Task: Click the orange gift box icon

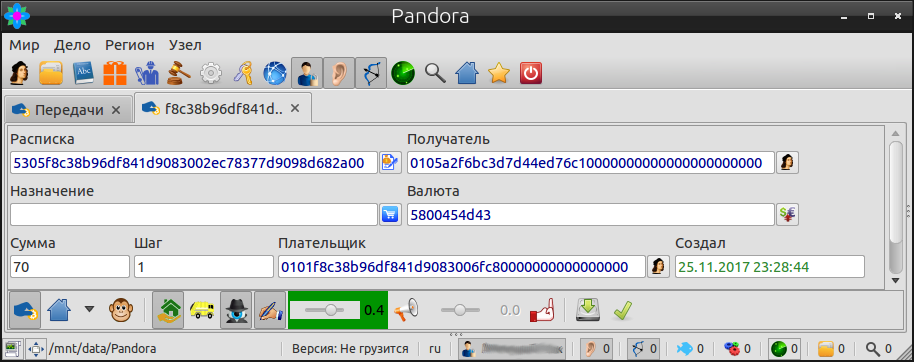Action: point(115,73)
